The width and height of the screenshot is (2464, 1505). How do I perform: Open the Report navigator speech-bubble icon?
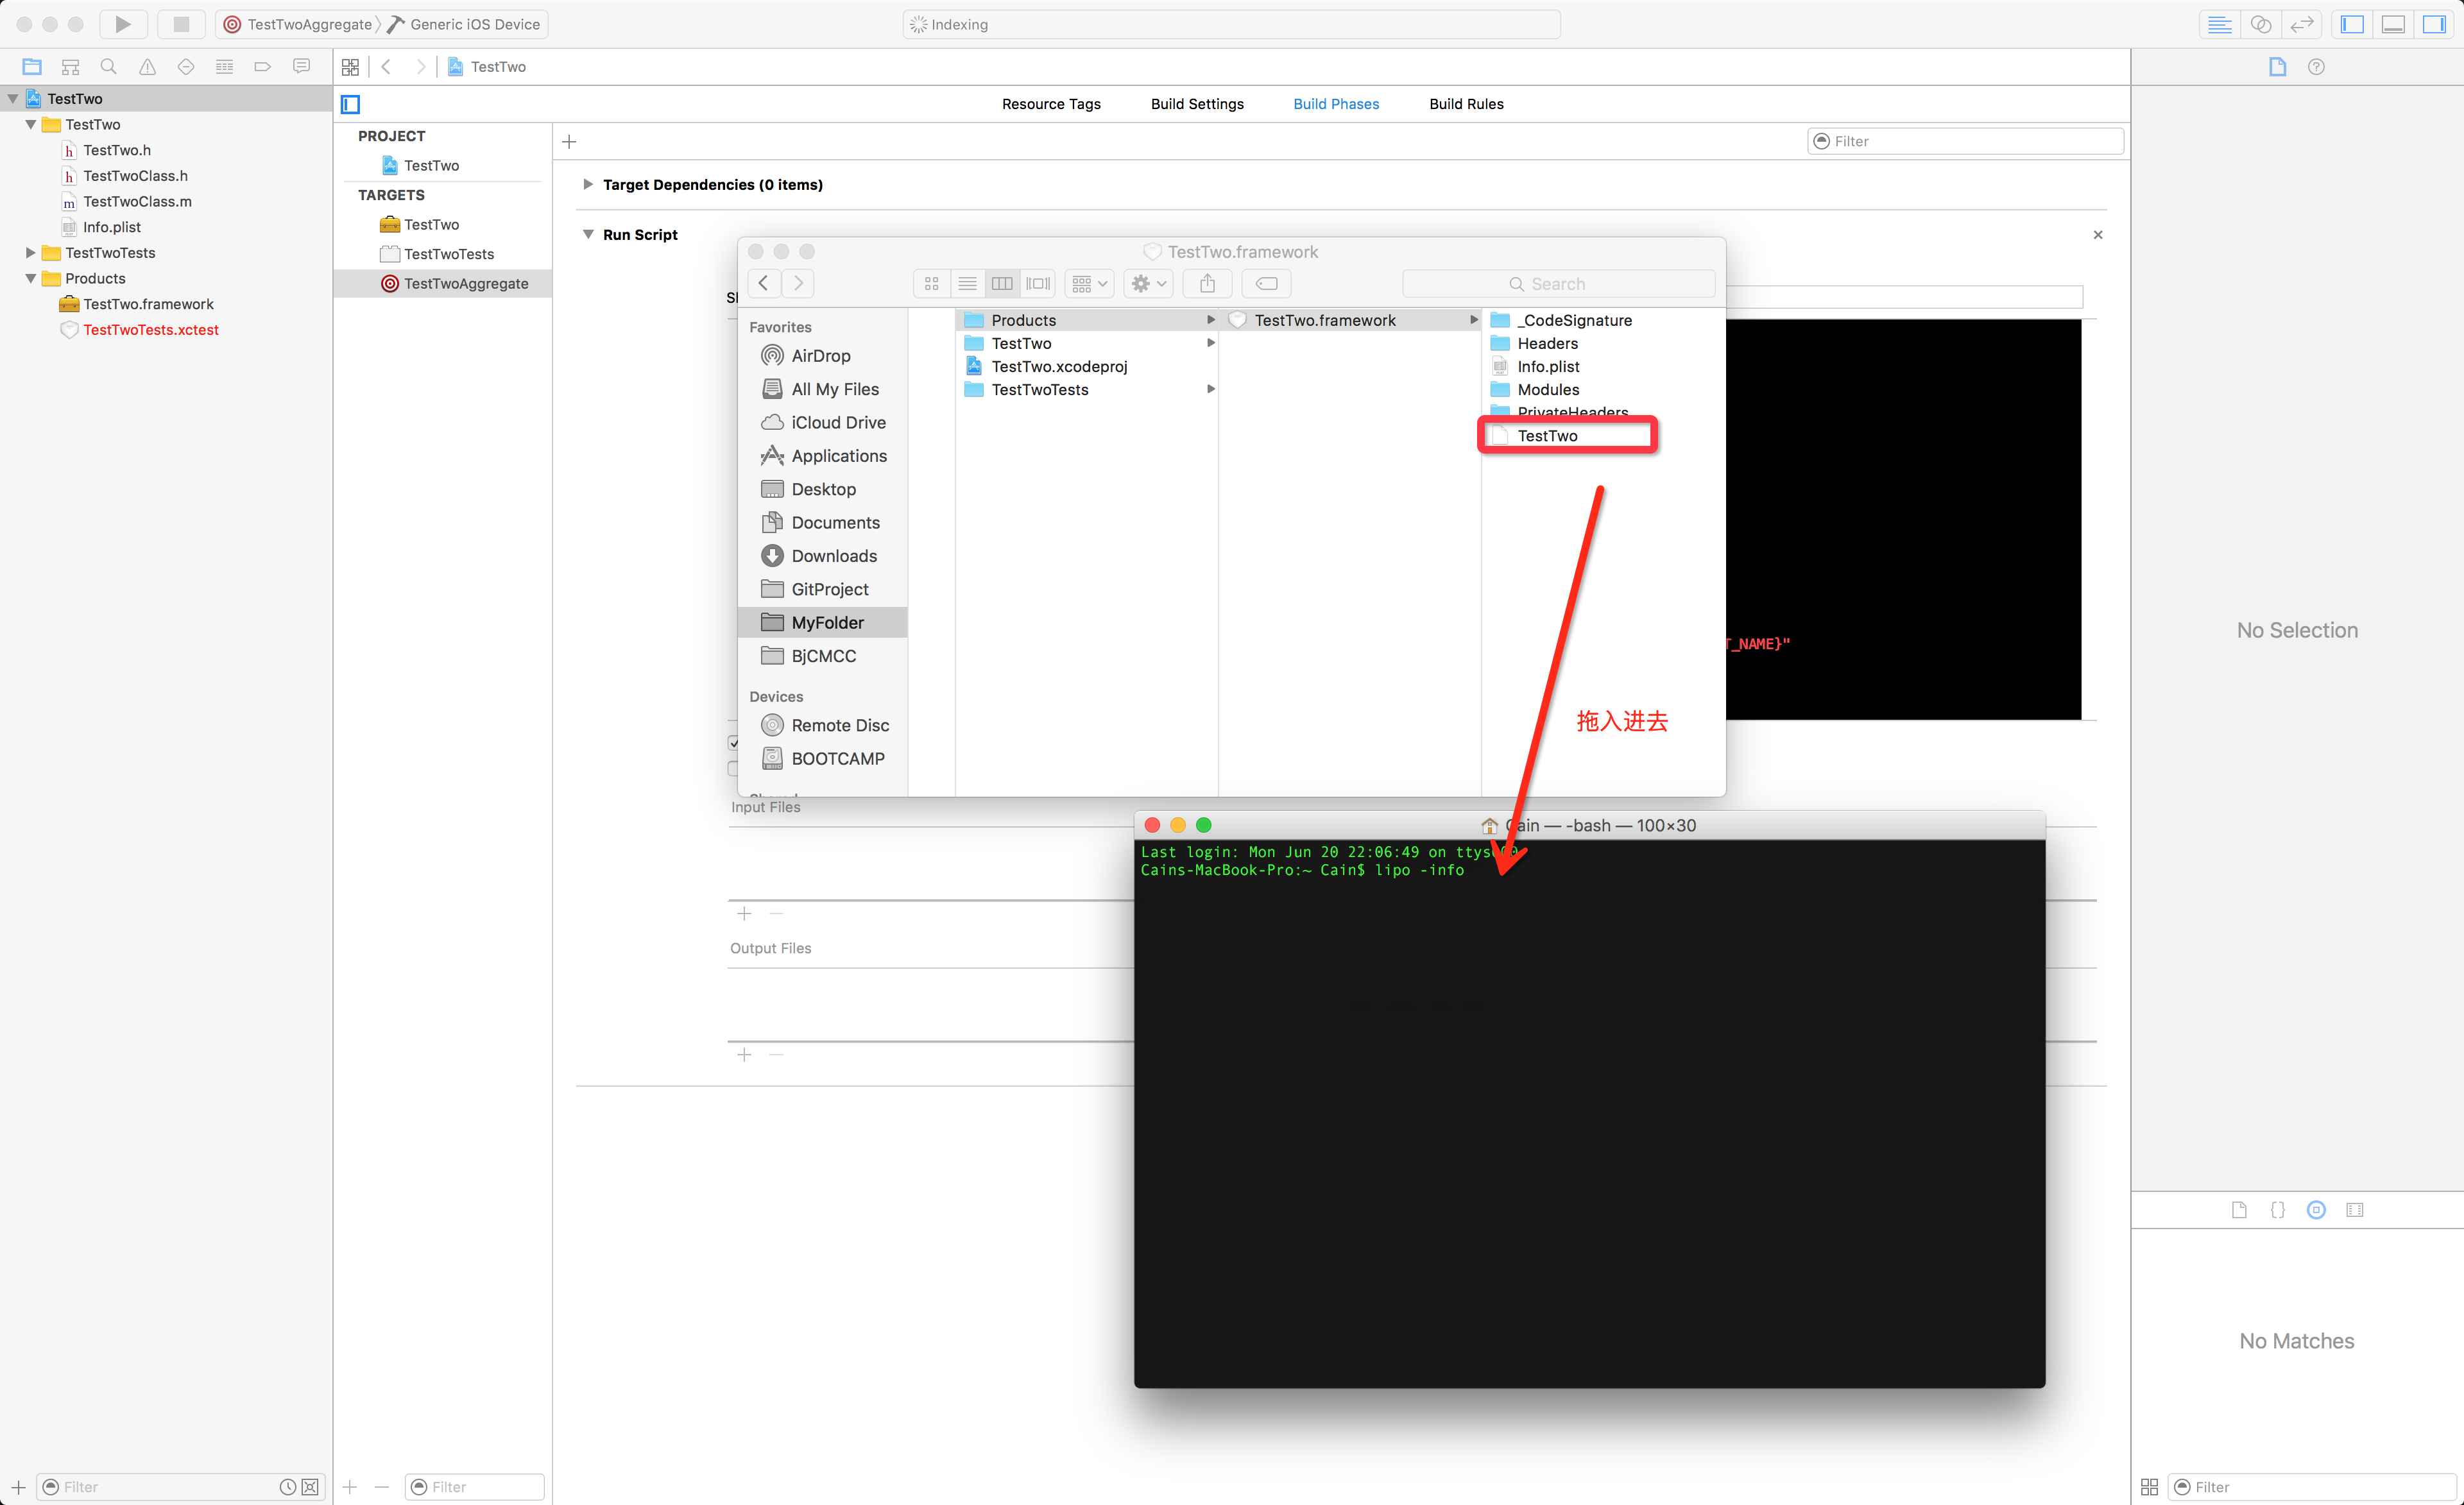click(x=301, y=67)
